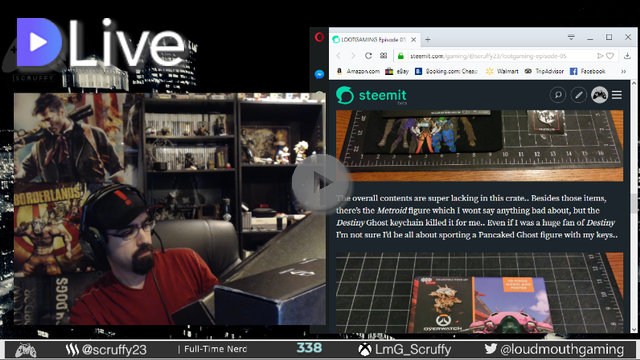Open the eBay bookmark
This screenshot has width=640, height=360.
pyautogui.click(x=397, y=71)
